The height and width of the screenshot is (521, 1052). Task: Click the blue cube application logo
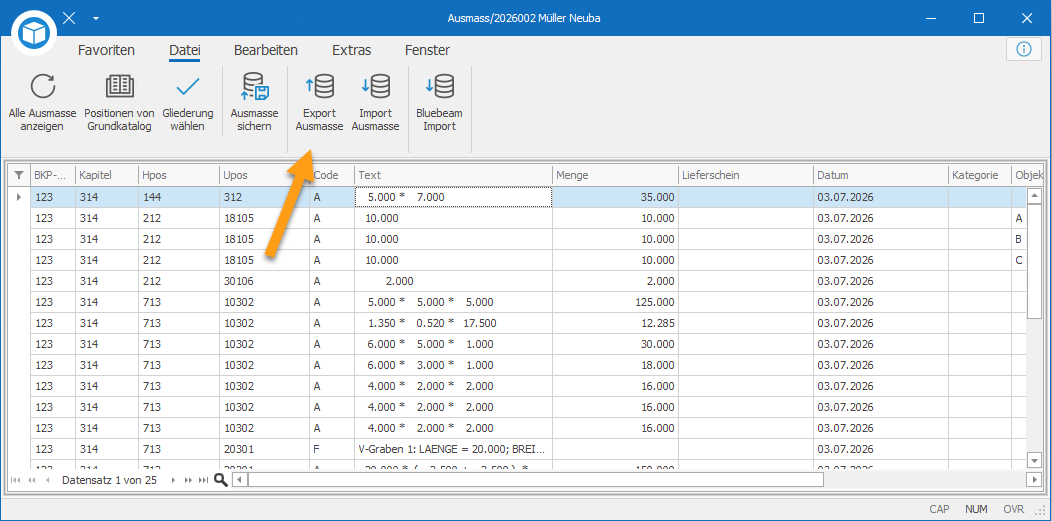click(x=34, y=32)
